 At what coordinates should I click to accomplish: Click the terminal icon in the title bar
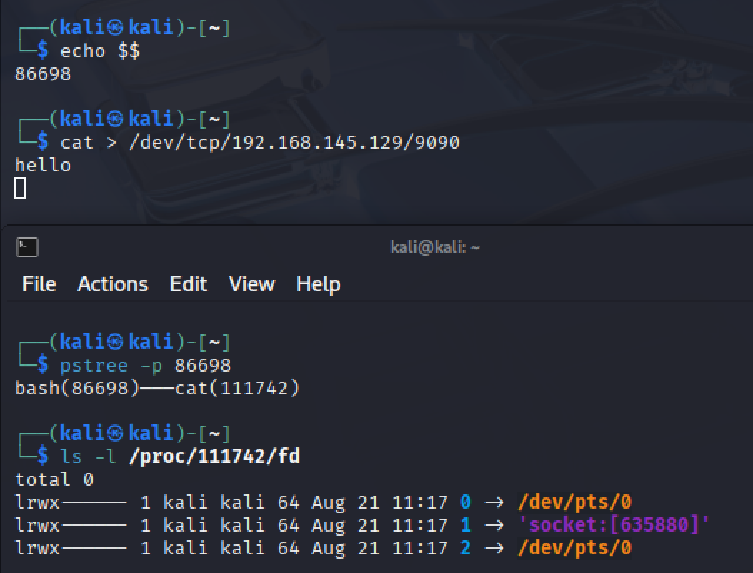coord(28,248)
